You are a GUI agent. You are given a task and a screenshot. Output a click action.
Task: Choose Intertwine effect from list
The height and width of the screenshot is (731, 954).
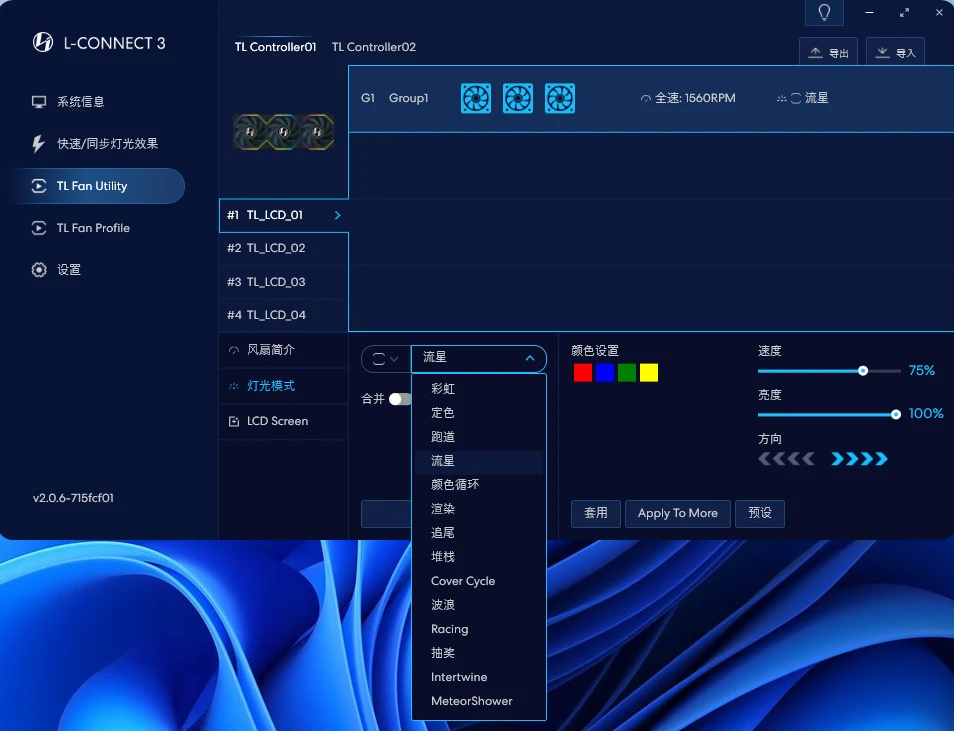[x=479, y=677]
